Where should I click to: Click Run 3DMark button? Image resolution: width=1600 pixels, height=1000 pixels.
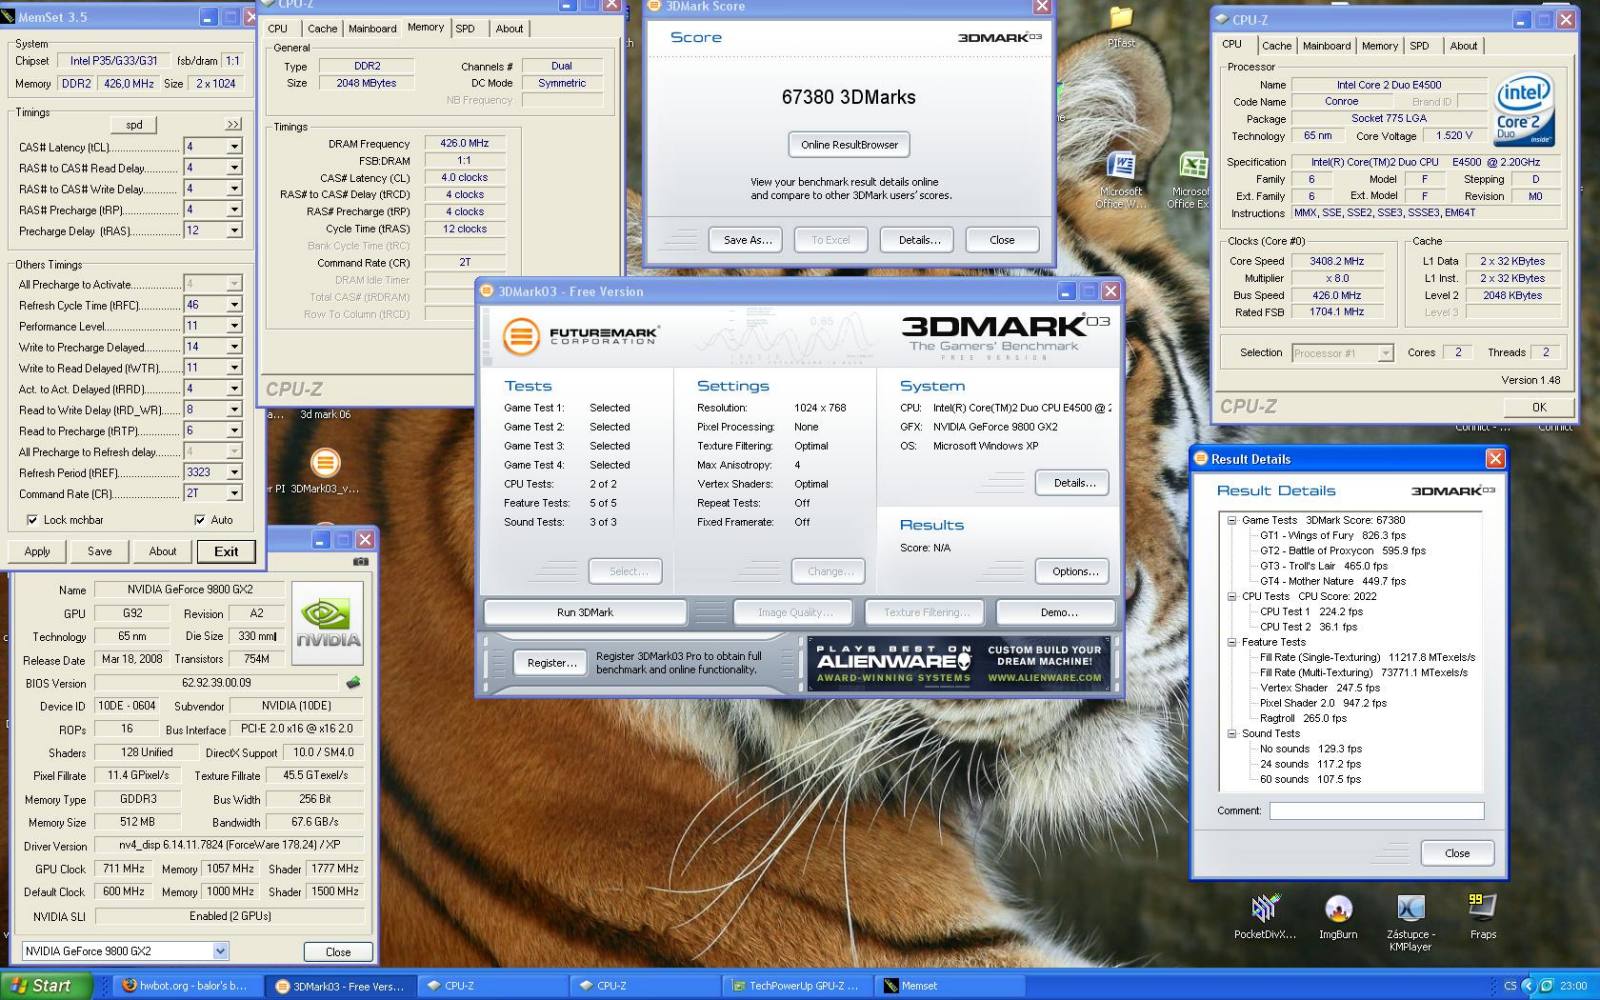click(585, 612)
